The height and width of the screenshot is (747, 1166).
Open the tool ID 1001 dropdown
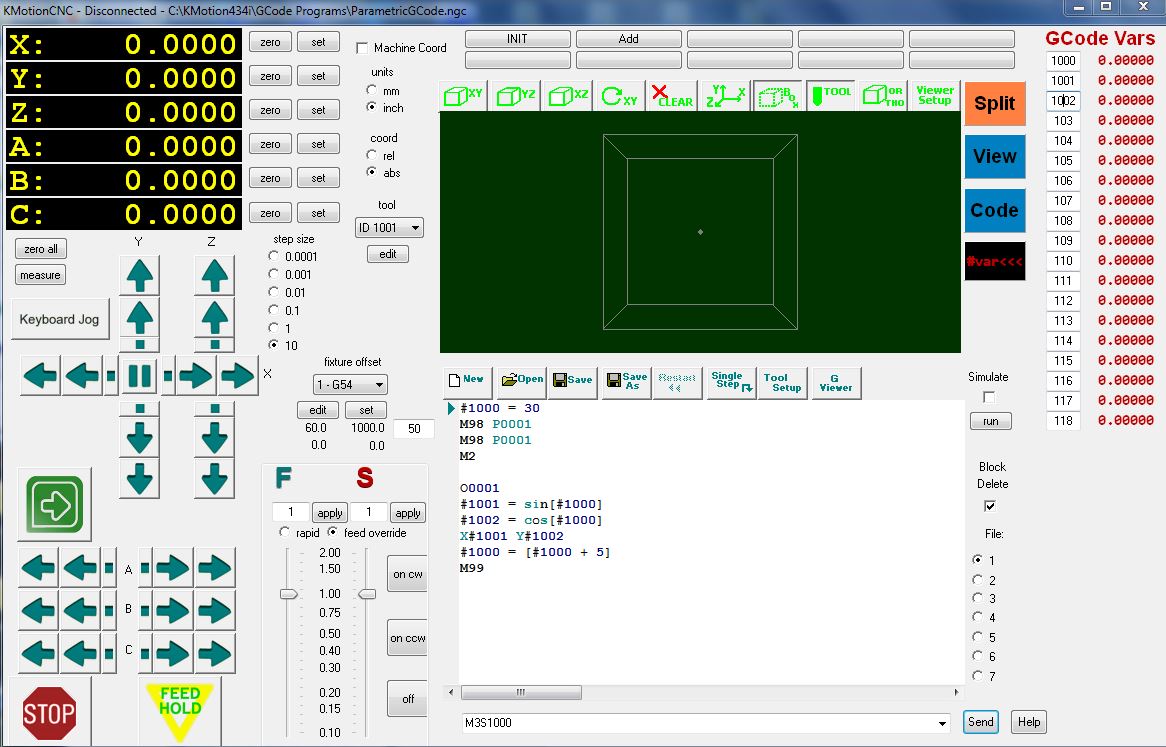coord(390,228)
